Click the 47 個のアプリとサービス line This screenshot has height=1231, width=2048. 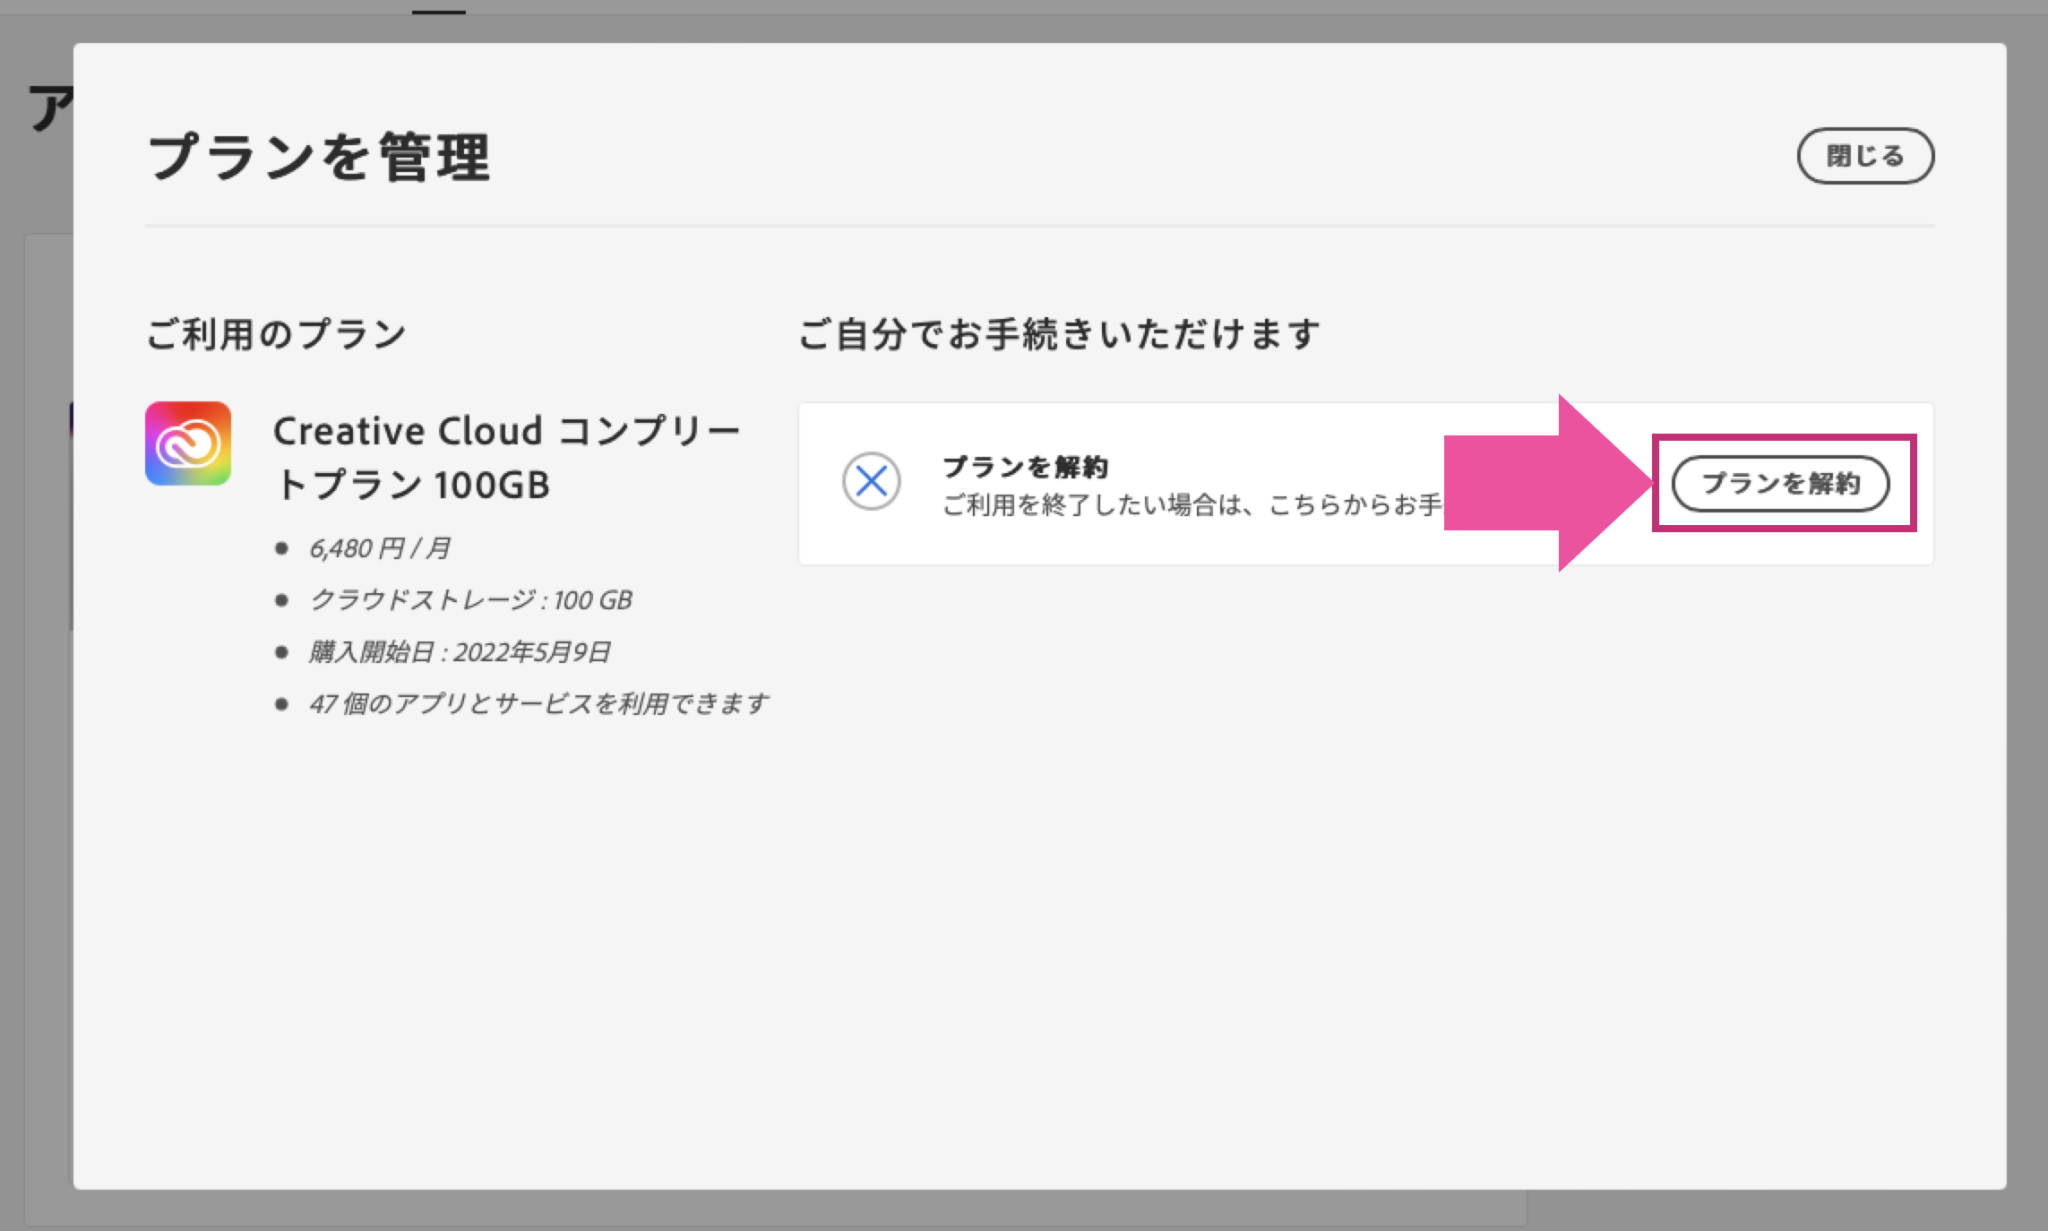[x=538, y=704]
